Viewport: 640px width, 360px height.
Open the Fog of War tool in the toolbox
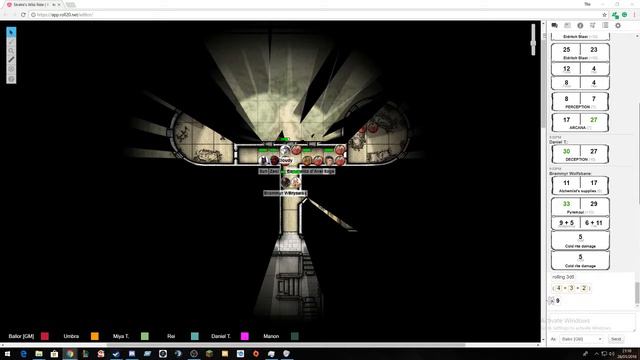(11, 69)
